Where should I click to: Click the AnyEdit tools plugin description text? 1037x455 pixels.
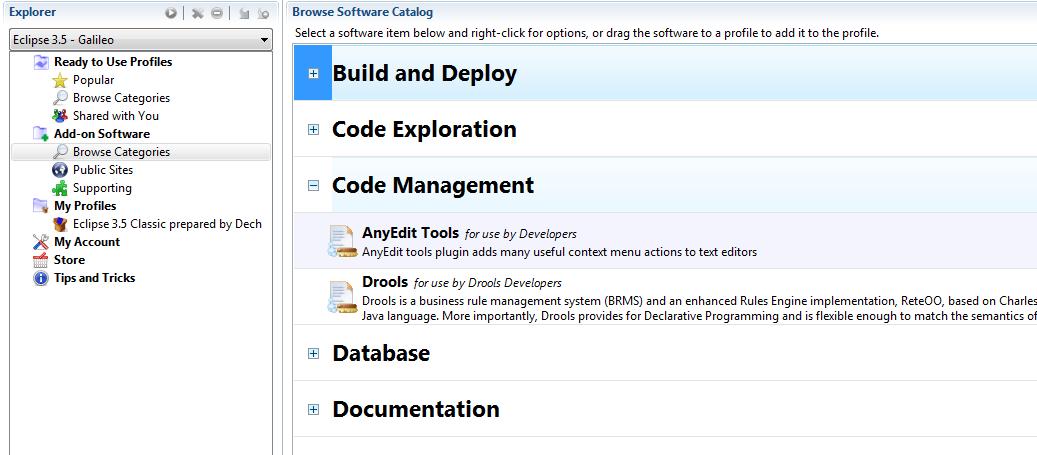point(560,252)
